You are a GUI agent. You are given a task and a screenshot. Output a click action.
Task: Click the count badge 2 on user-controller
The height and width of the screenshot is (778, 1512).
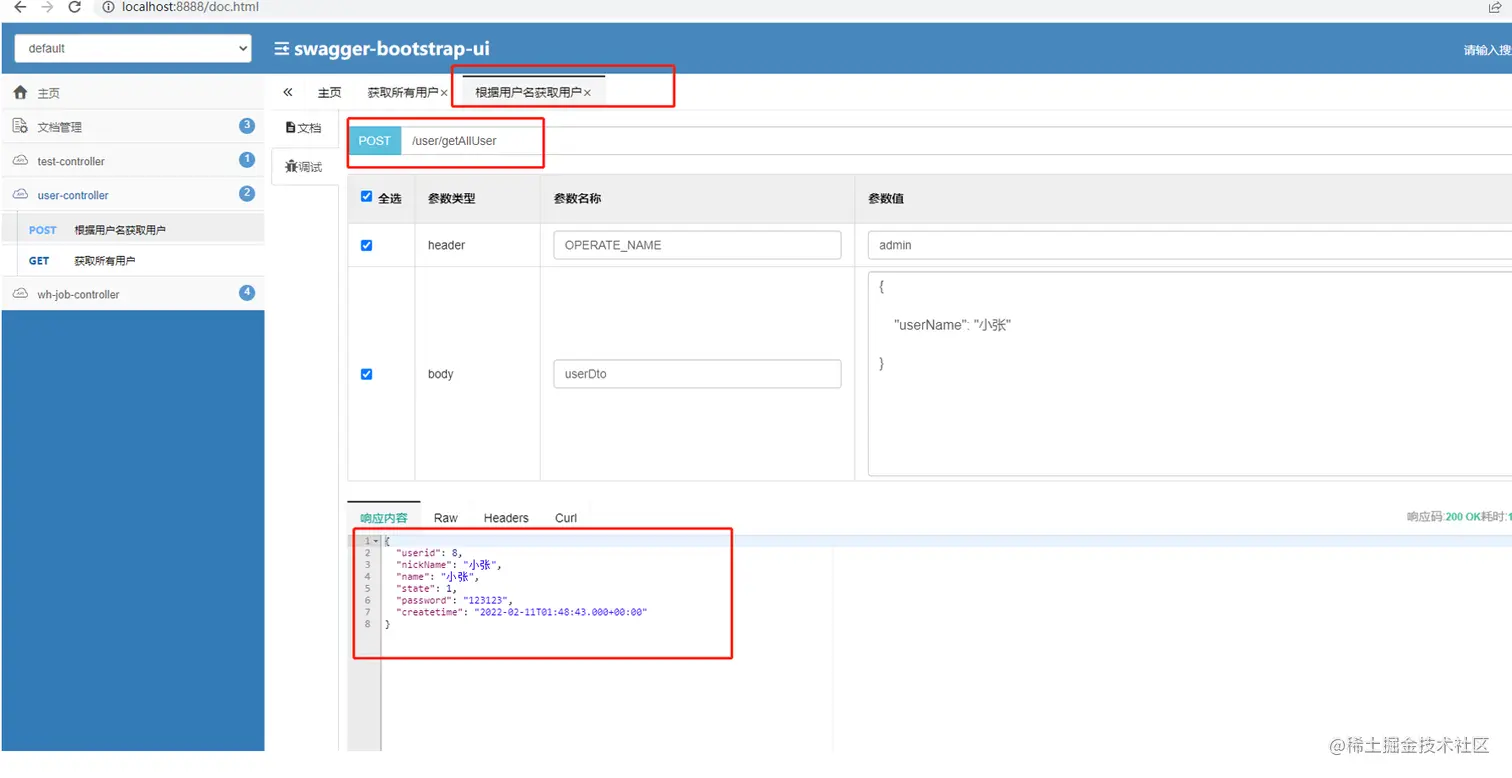click(x=247, y=194)
